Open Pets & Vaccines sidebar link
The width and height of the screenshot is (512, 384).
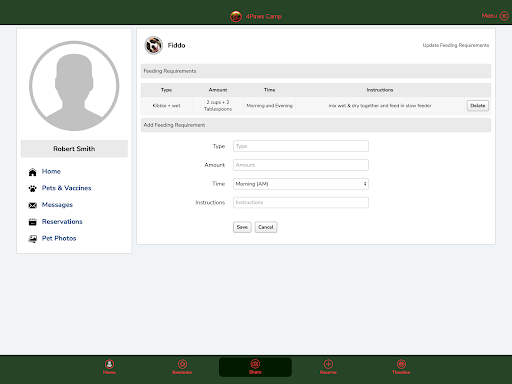[66, 188]
